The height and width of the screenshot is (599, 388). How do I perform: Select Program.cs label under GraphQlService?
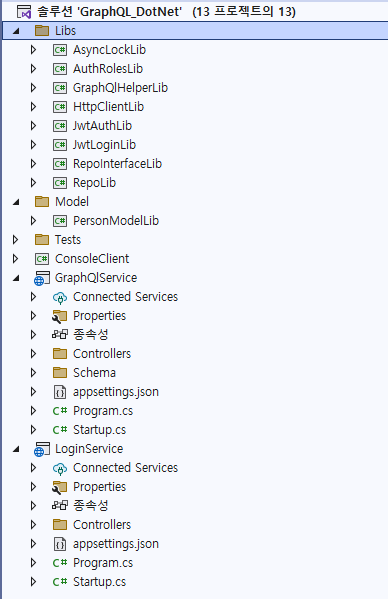point(103,411)
